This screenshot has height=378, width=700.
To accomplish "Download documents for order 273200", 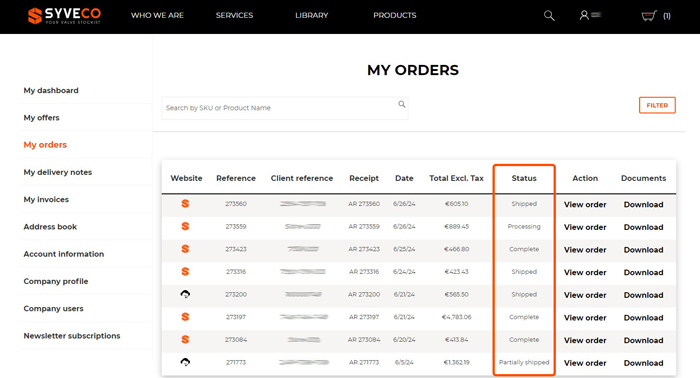I will (643, 295).
